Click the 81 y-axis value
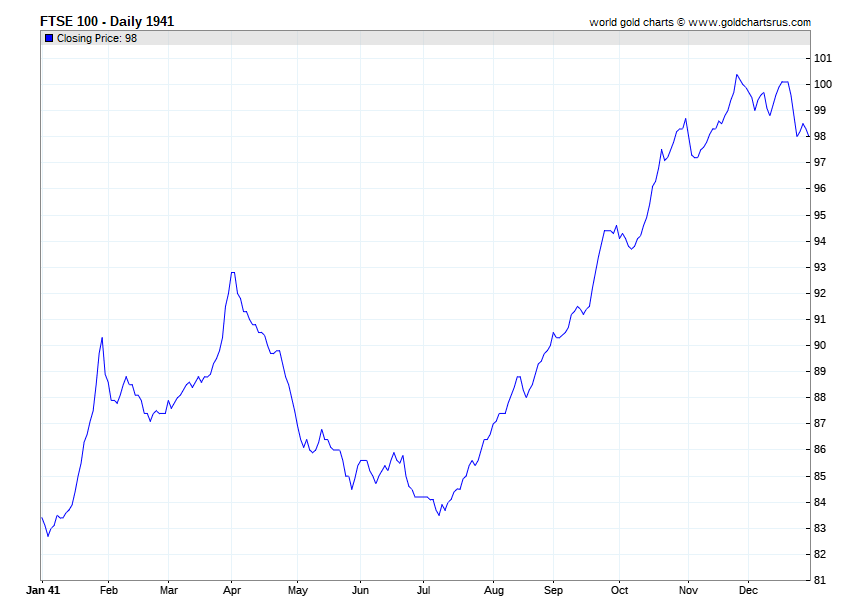 pos(820,580)
